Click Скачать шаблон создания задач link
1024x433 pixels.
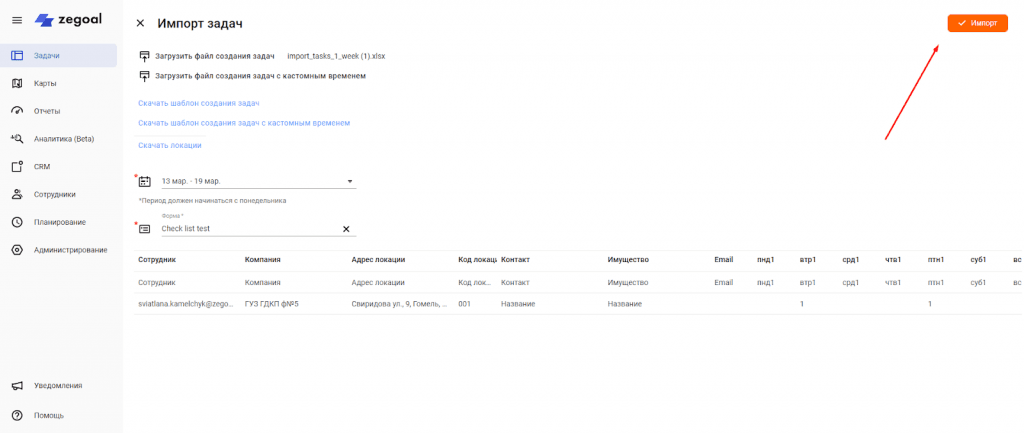[x=199, y=103]
